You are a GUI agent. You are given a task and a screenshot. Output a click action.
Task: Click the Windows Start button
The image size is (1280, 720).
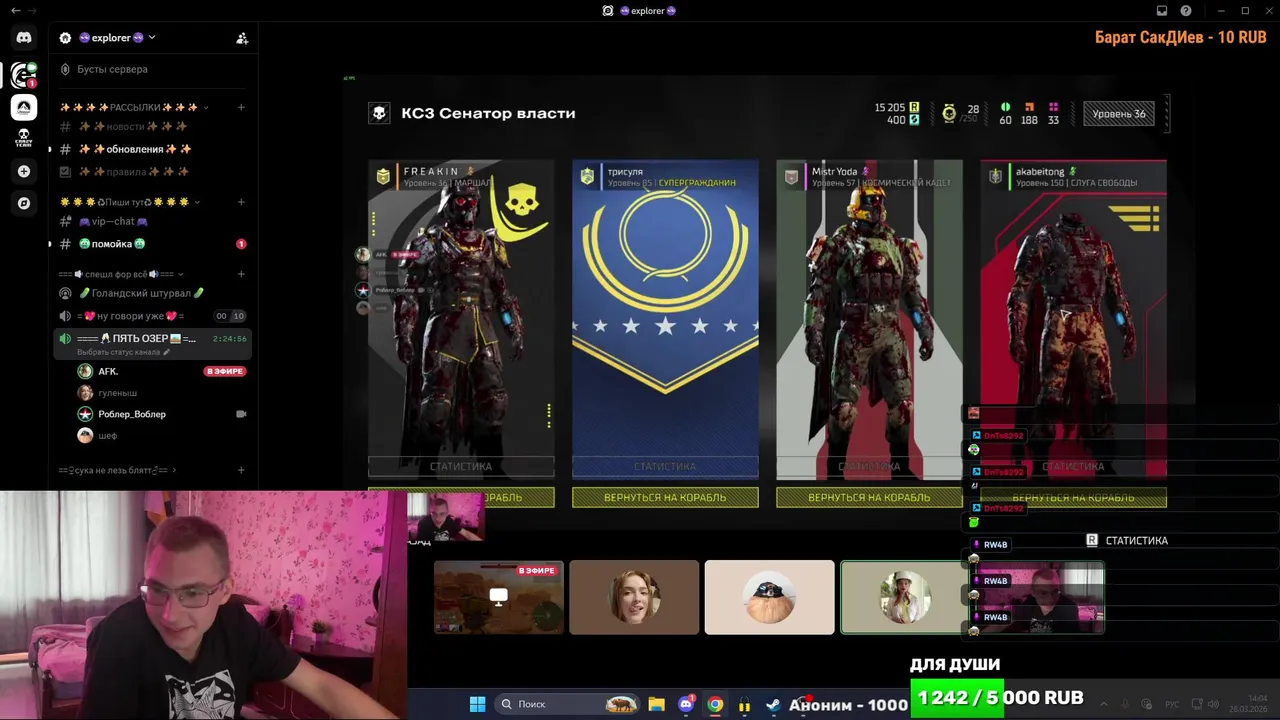477,704
